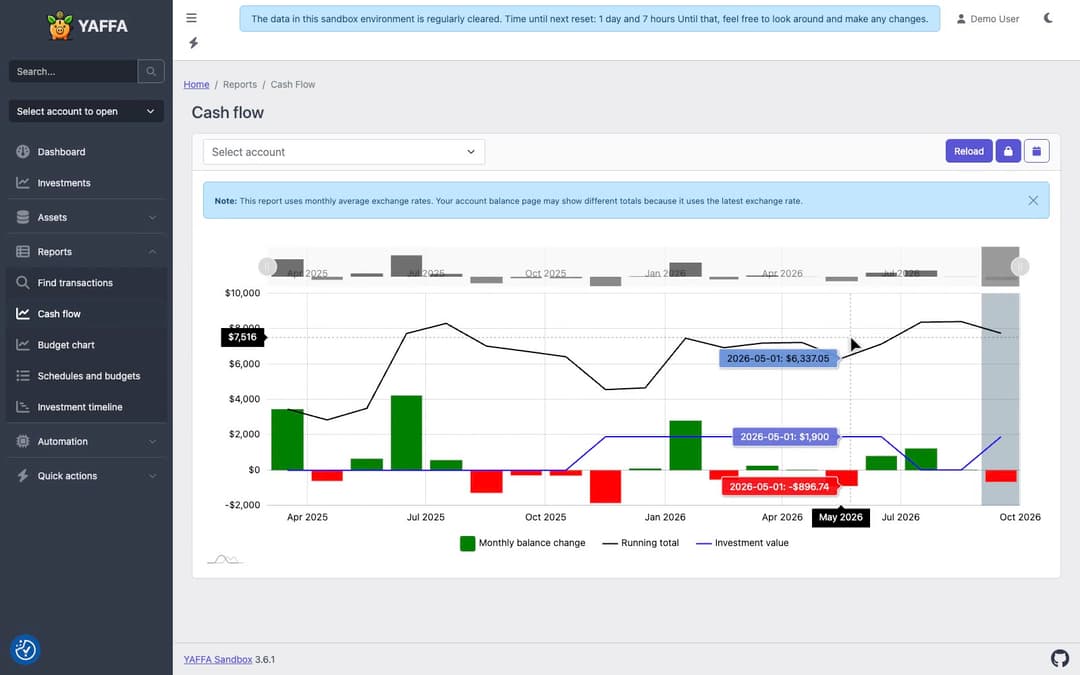This screenshot has width=1080, height=675.
Task: Click the right handle of chart range slider
Action: [1019, 267]
